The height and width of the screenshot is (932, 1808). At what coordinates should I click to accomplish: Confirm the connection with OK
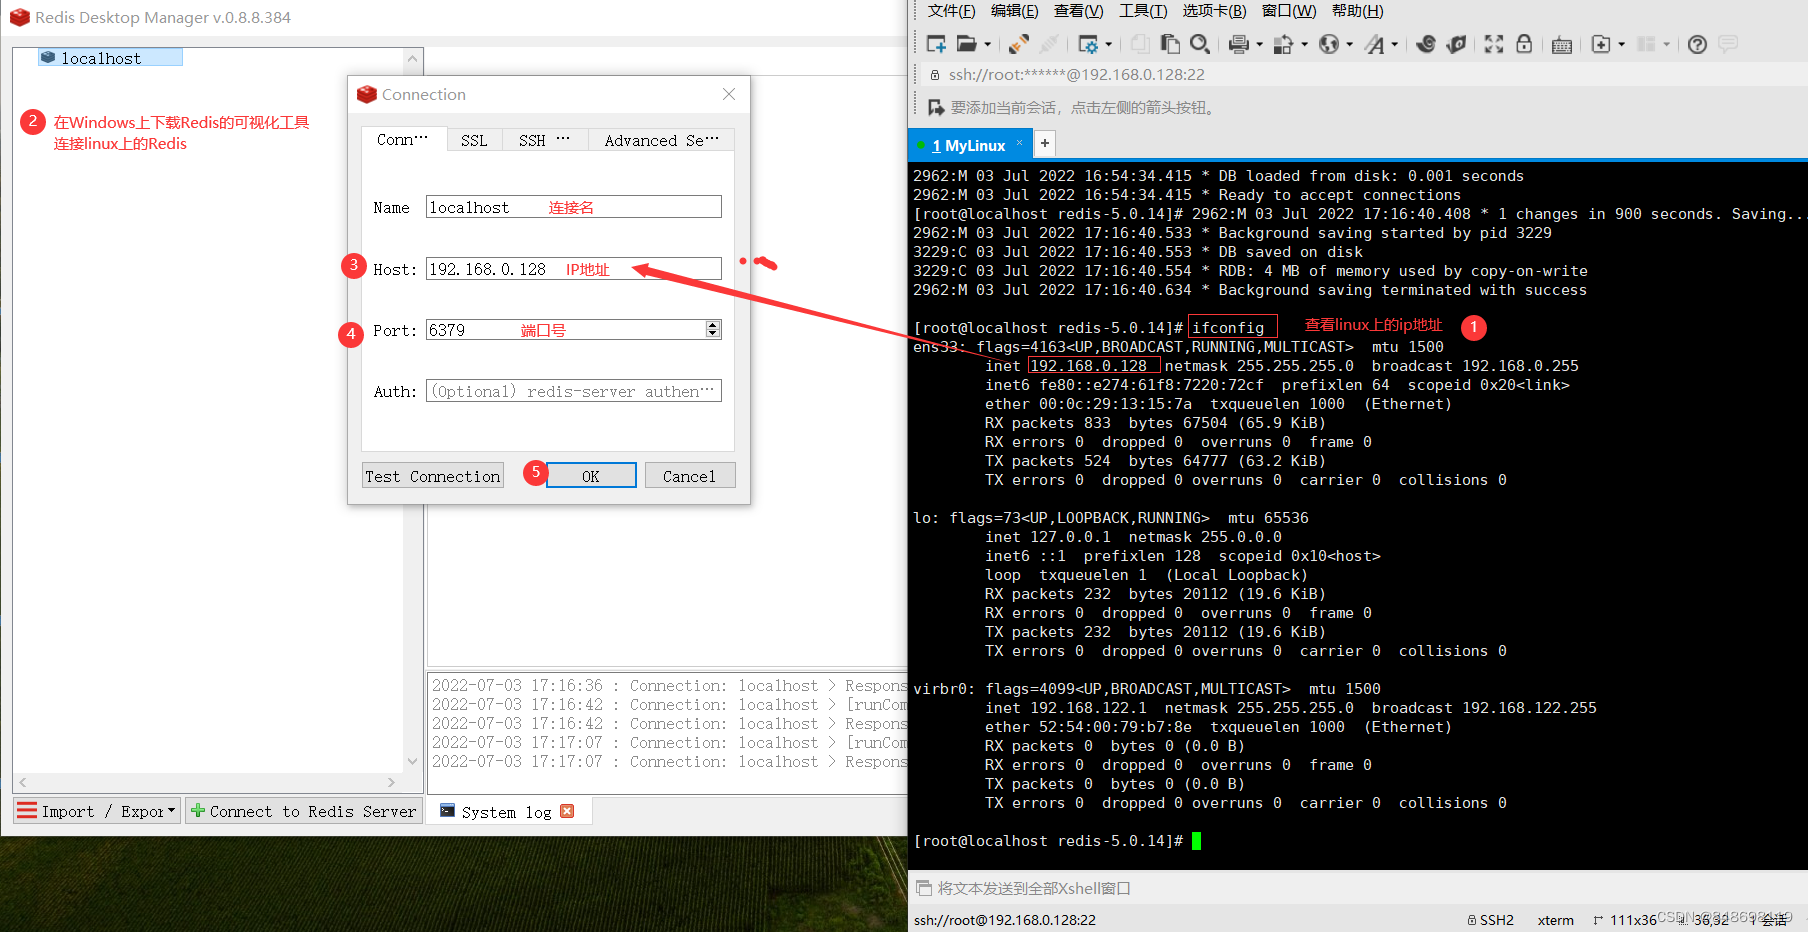tap(591, 476)
